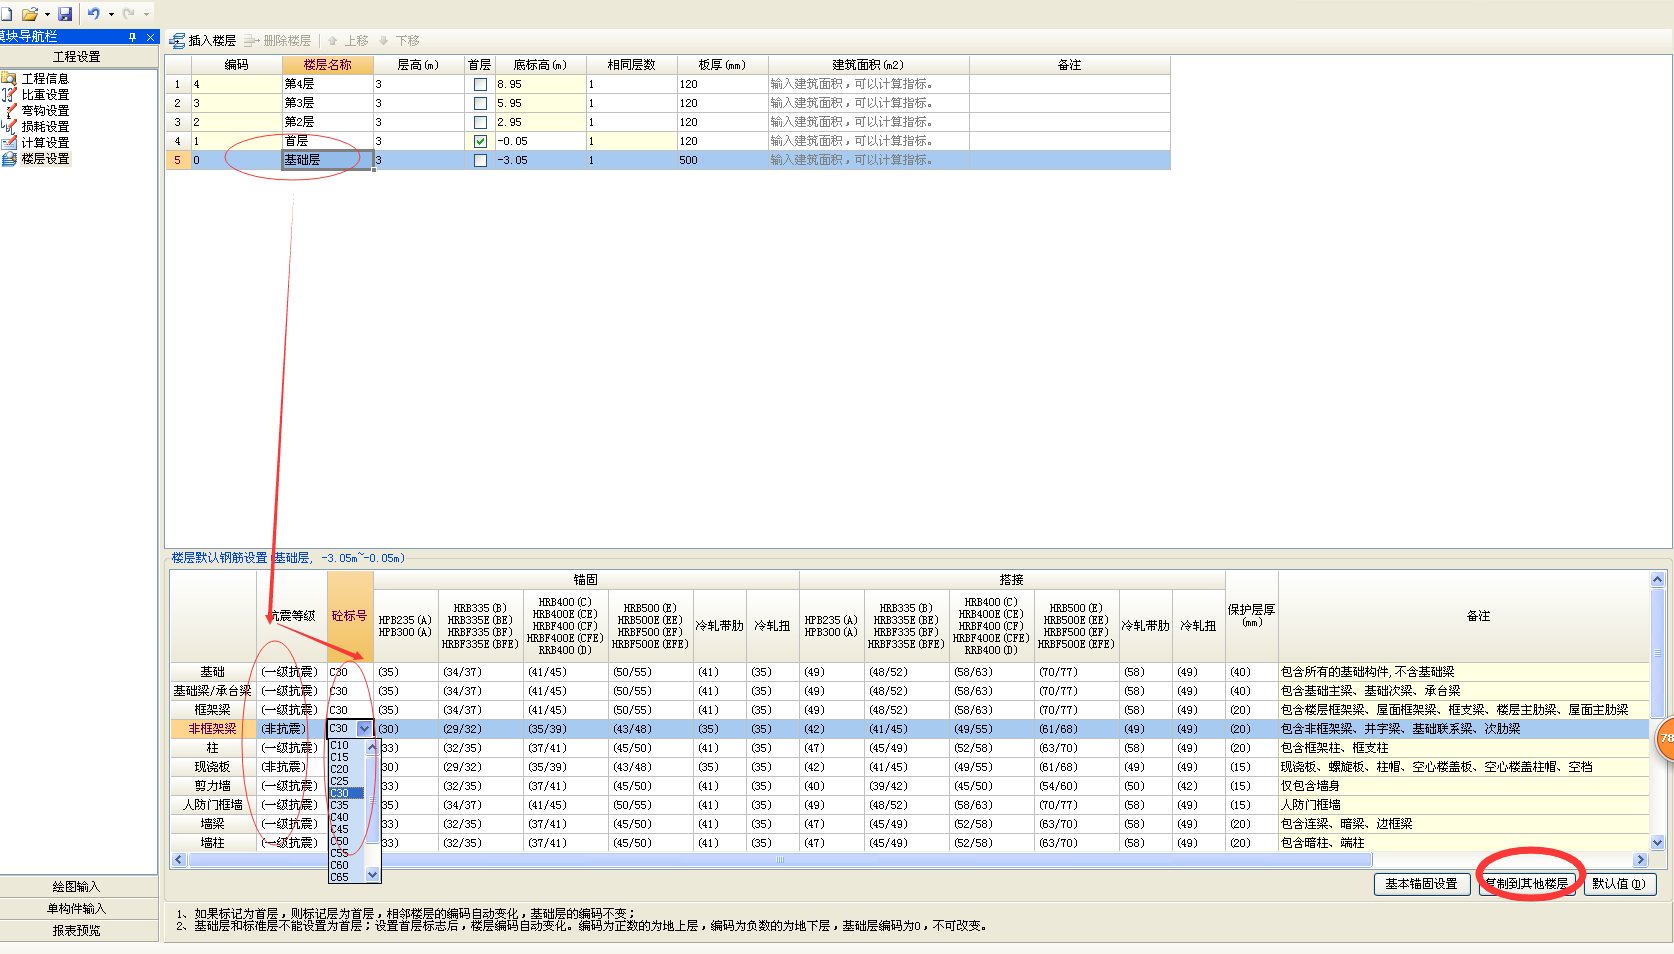Choose C15 in the concrete grade list
The width and height of the screenshot is (1674, 954).
[346, 758]
